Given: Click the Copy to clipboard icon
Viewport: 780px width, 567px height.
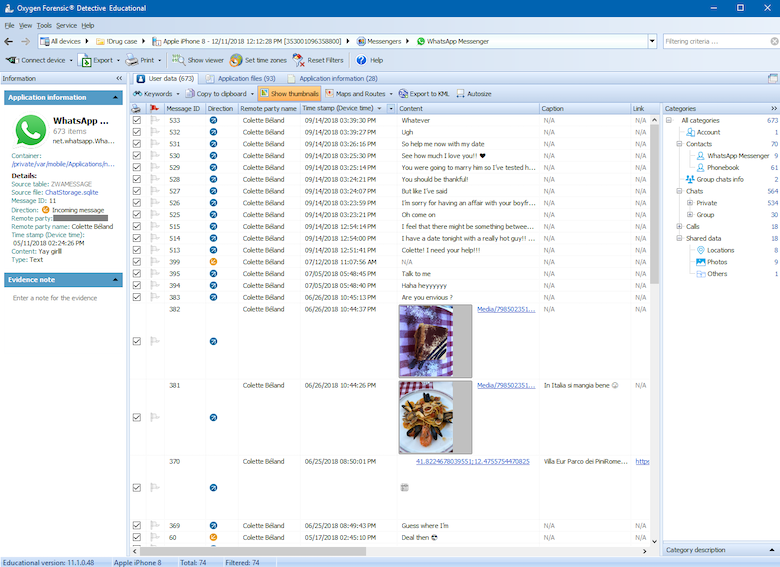Looking at the screenshot, I should (x=190, y=94).
